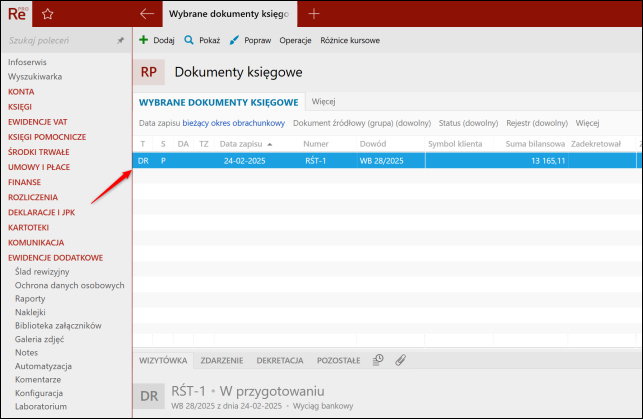This screenshot has width=643, height=419.
Task: Click the DR document badge in the details panel
Action: [x=149, y=396]
